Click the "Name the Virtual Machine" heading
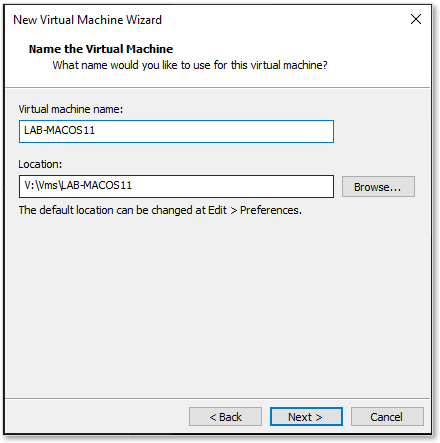The height and width of the screenshot is (443, 440). 101,49
